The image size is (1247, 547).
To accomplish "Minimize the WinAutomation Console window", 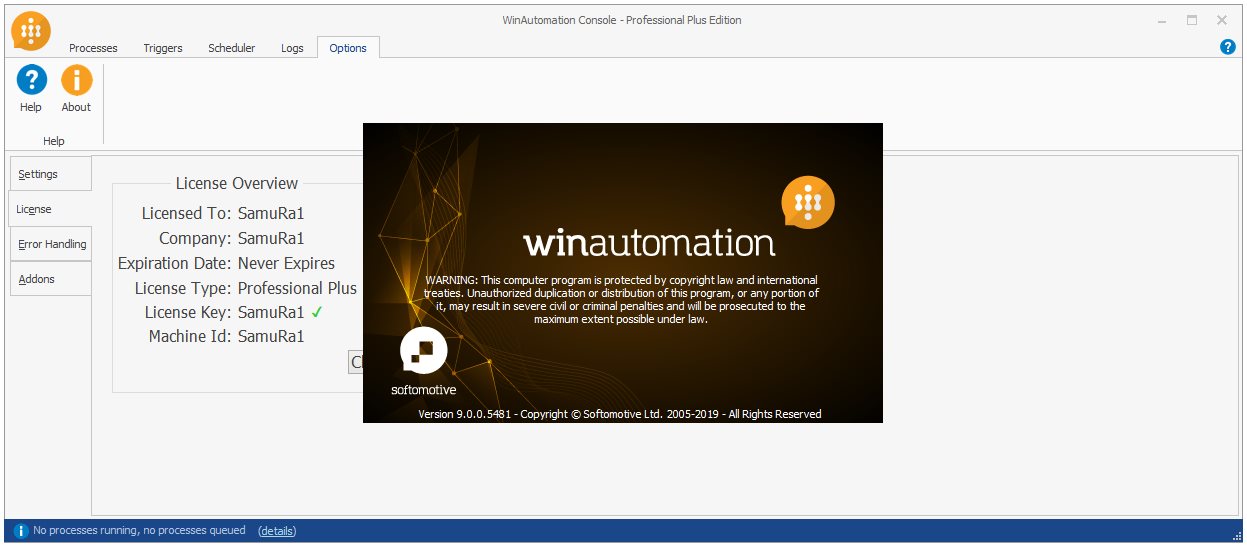I will coord(1162,20).
